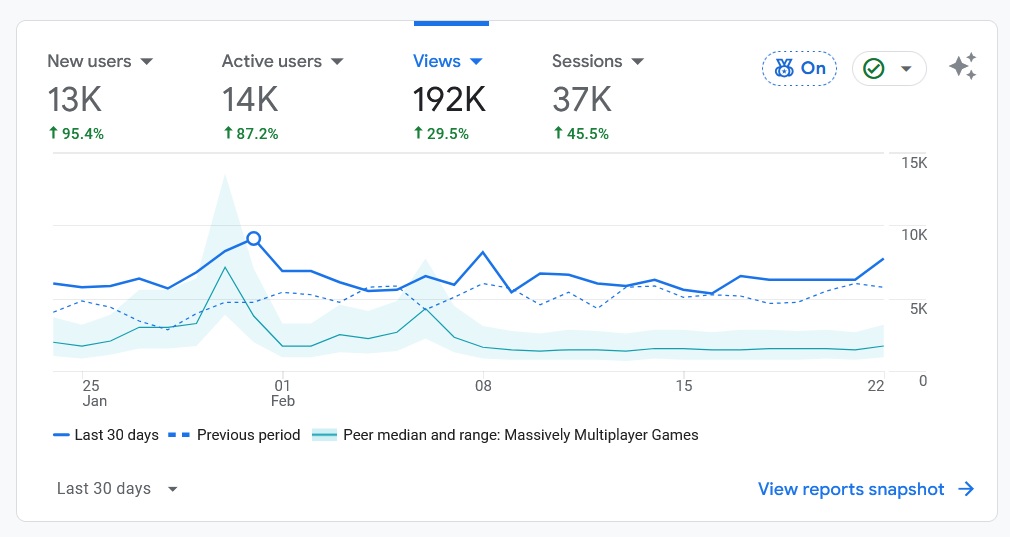Toggle the benchmarking On switch
The width and height of the screenshot is (1010, 537).
tap(799, 68)
